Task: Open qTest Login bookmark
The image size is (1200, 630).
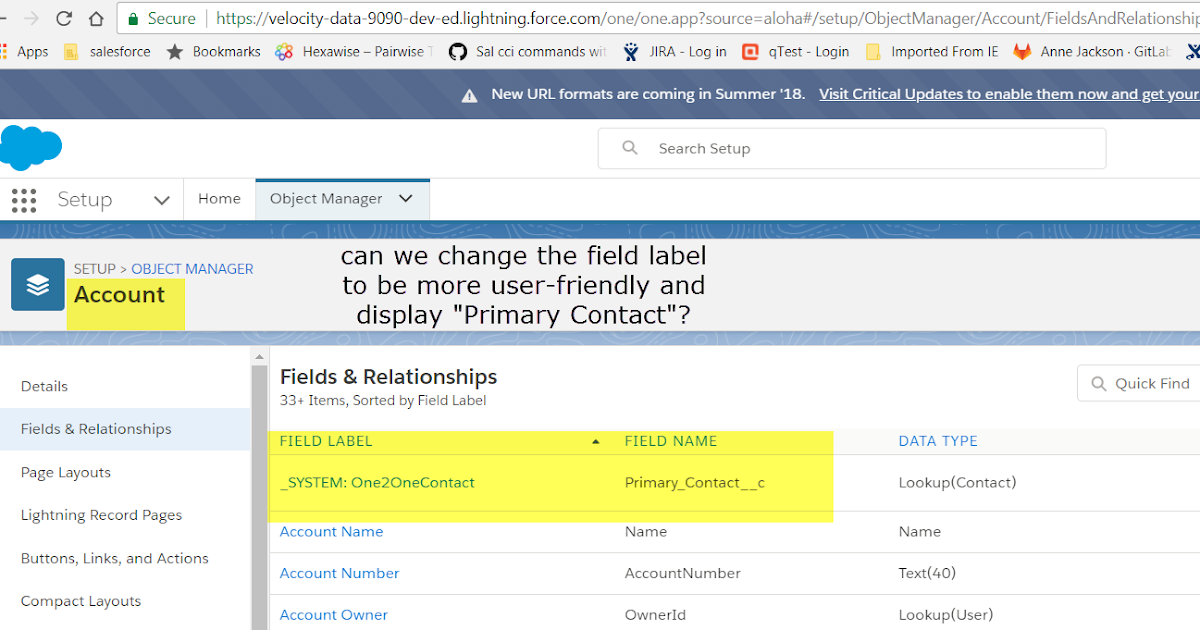Action: (795, 52)
